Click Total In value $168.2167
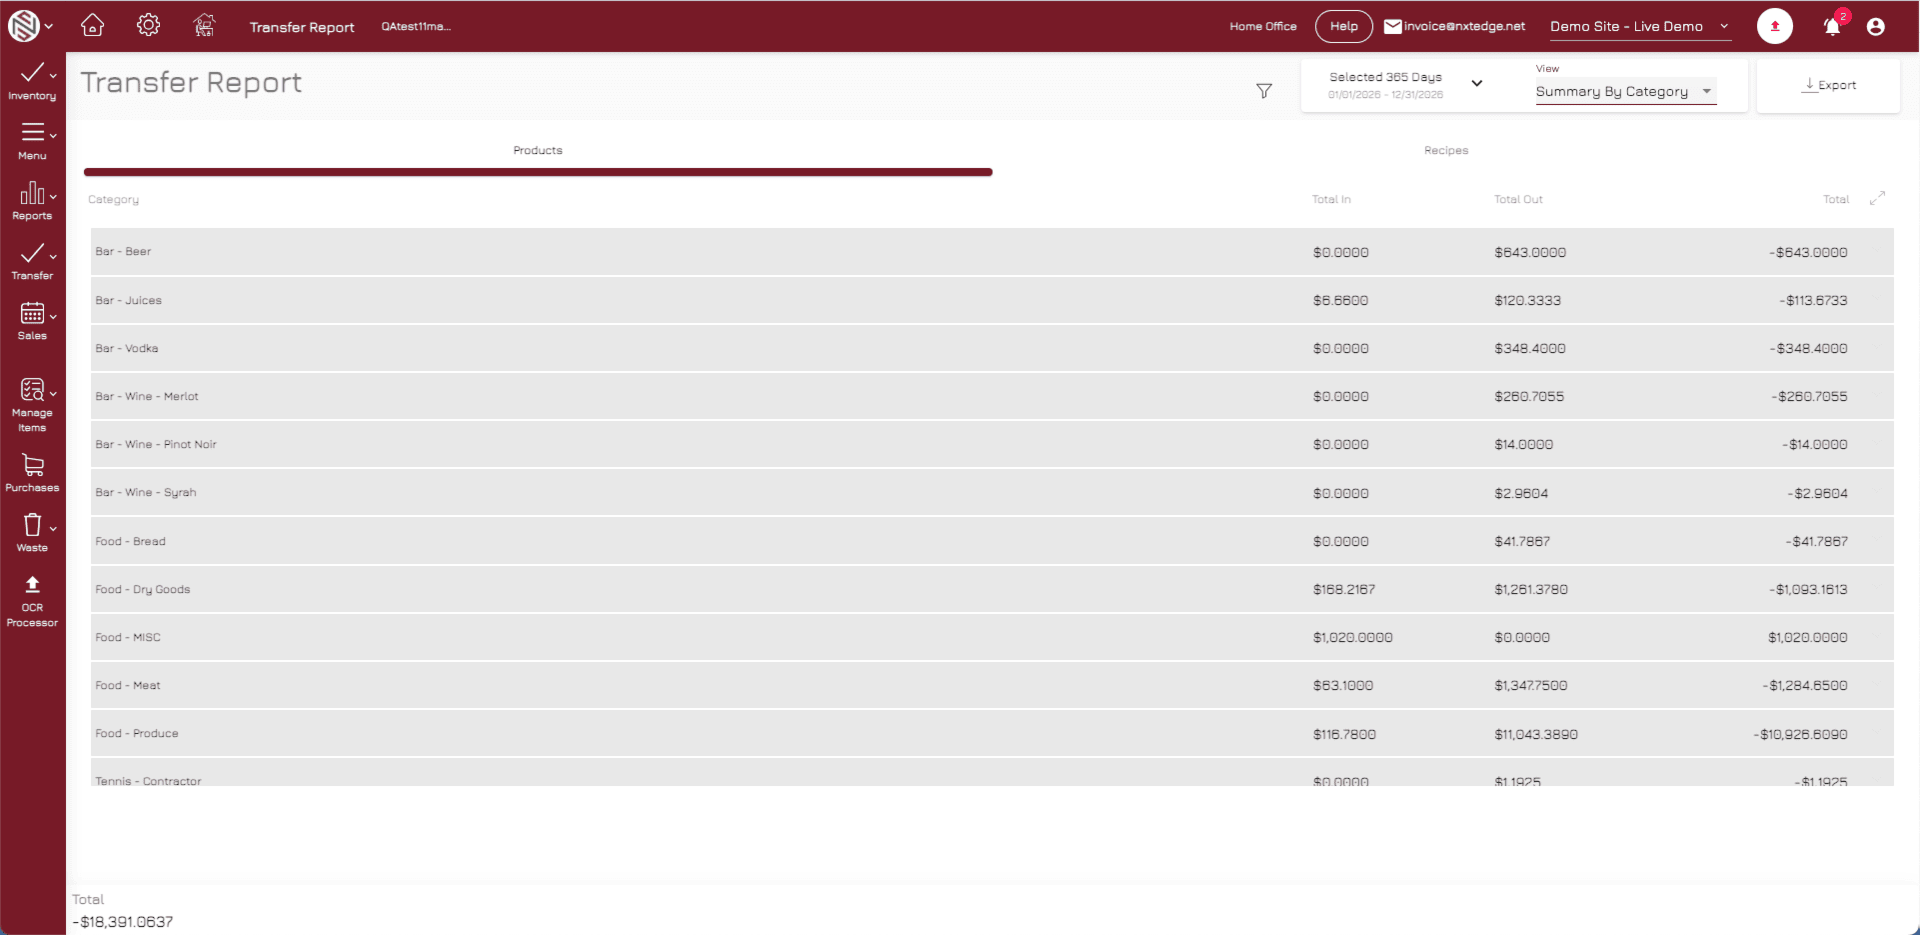Viewport: 1920px width, 935px height. point(1344,589)
